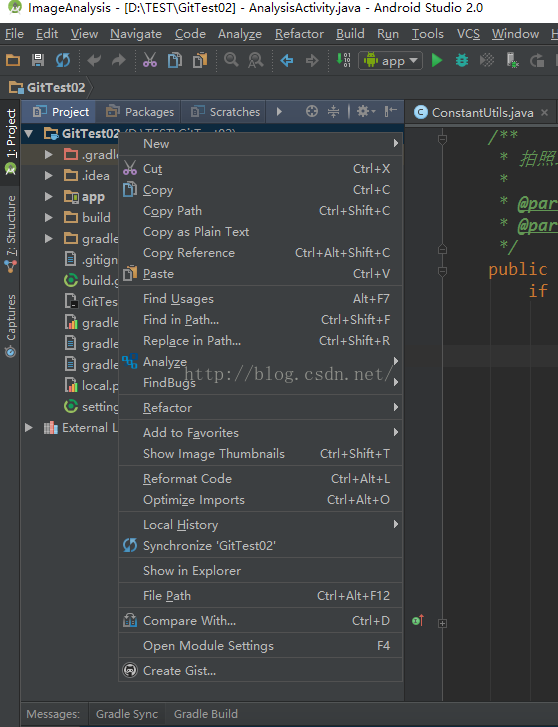Click the Forward navigation arrow

pyautogui.click(x=312, y=60)
